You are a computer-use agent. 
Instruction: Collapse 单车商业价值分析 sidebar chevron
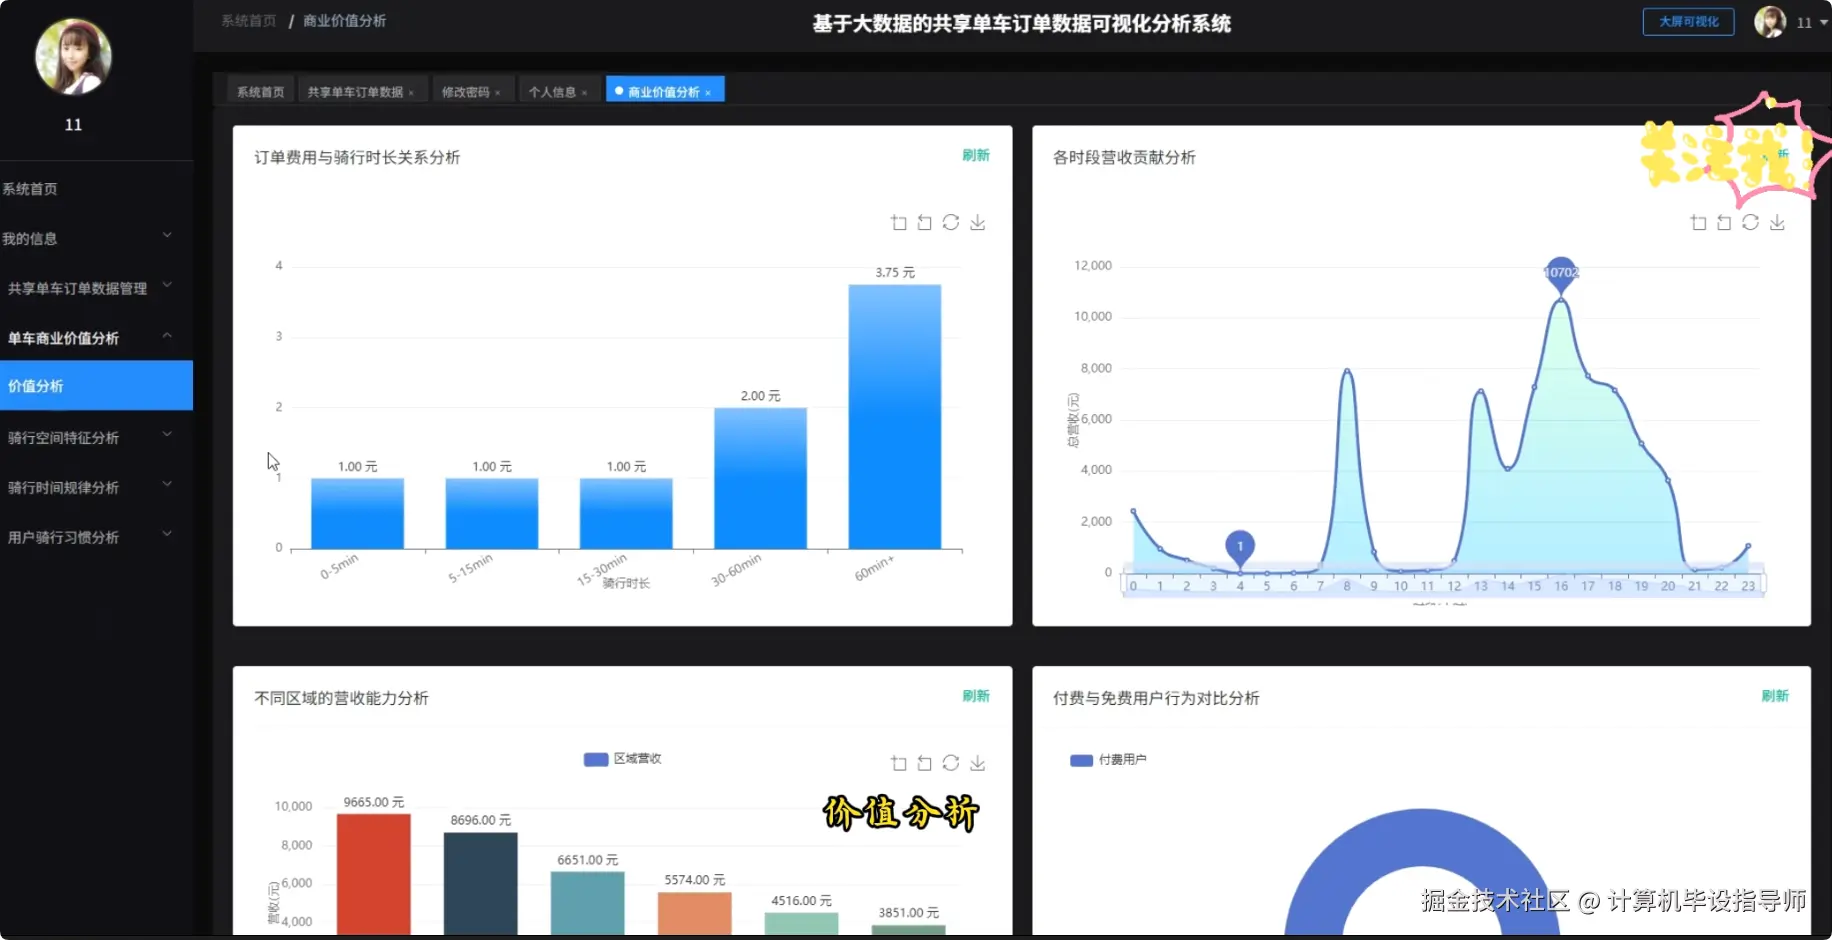[167, 336]
